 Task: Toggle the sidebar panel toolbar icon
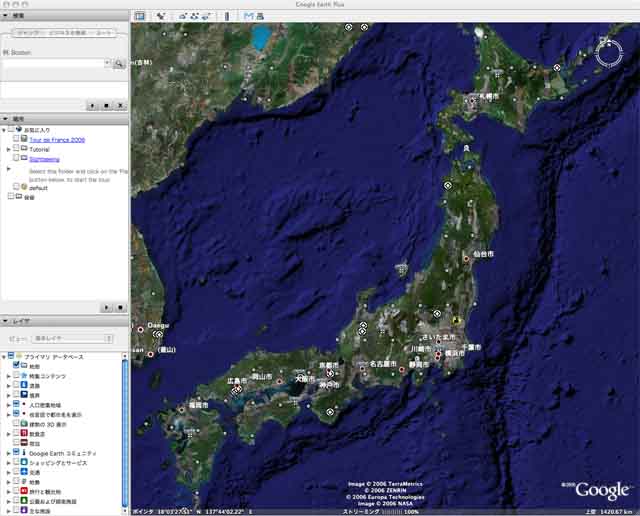point(140,16)
